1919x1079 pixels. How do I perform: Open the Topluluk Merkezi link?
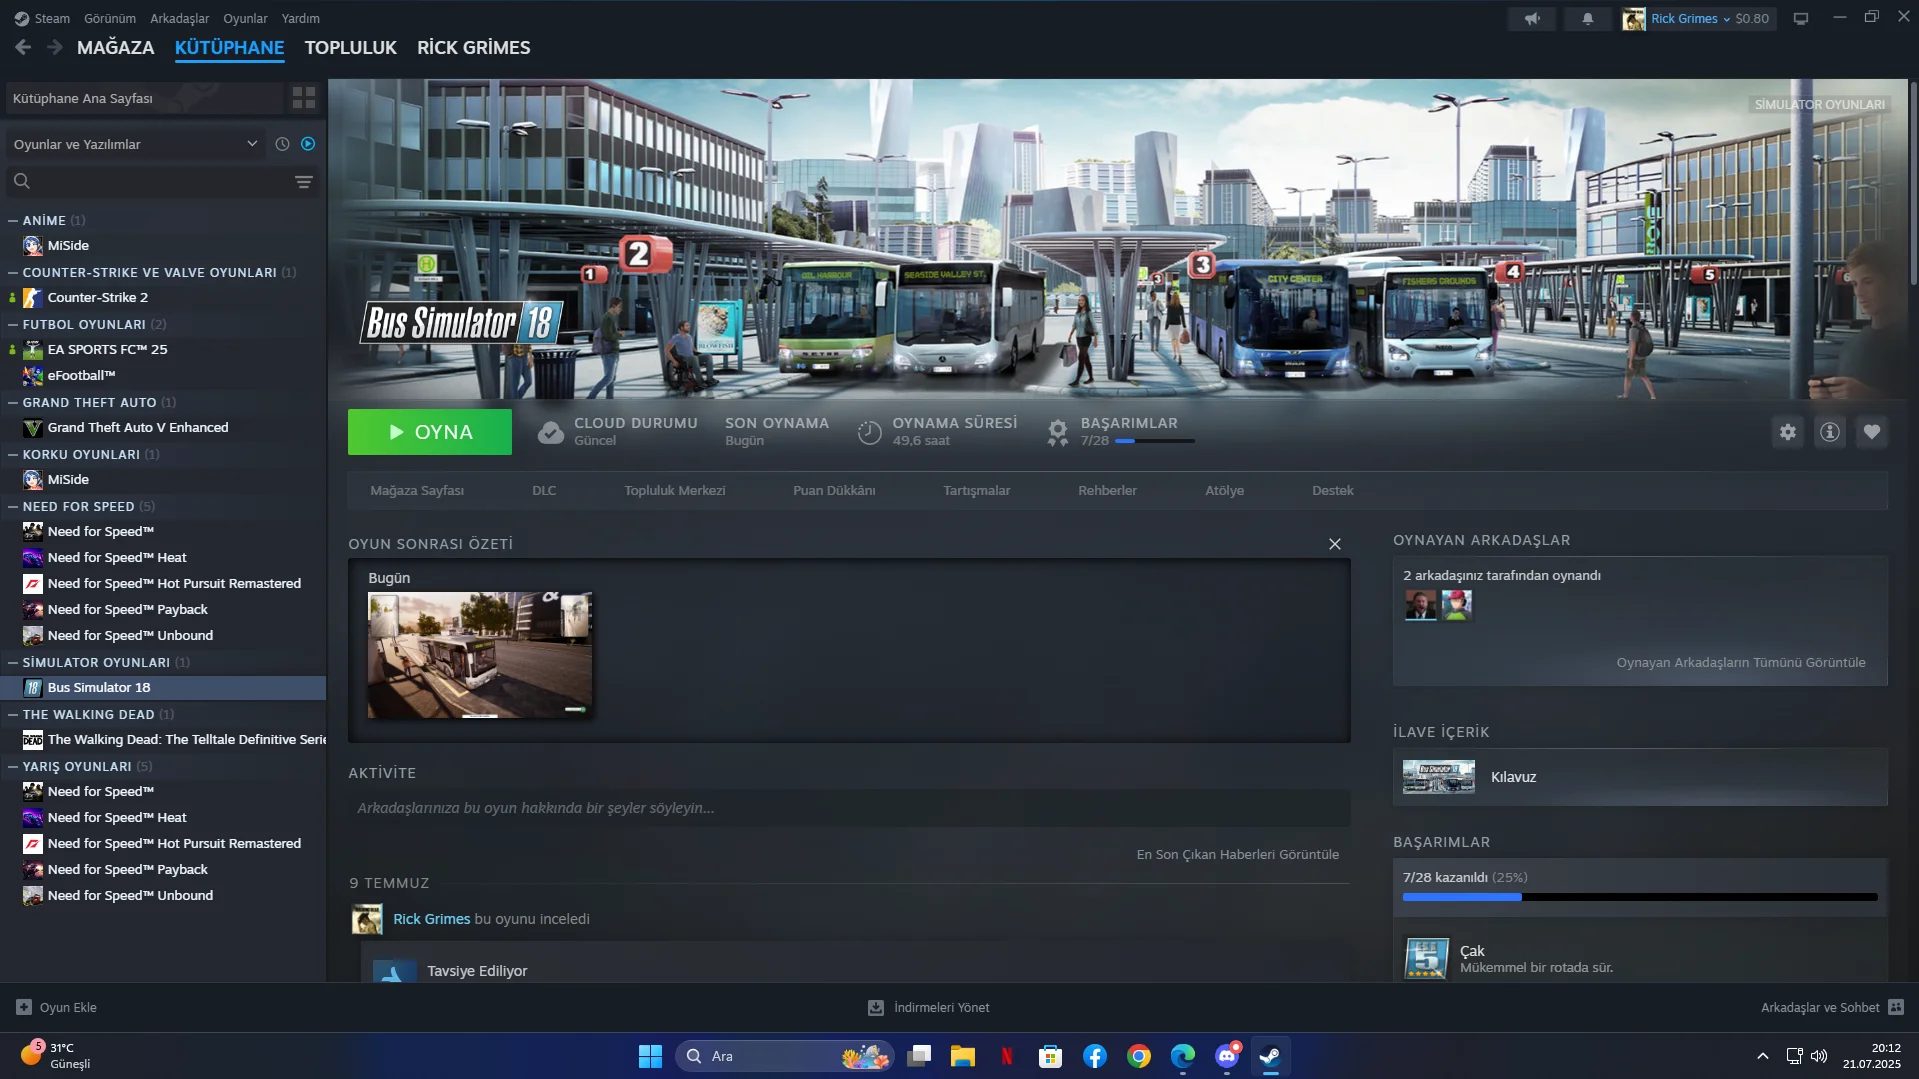[x=674, y=491]
